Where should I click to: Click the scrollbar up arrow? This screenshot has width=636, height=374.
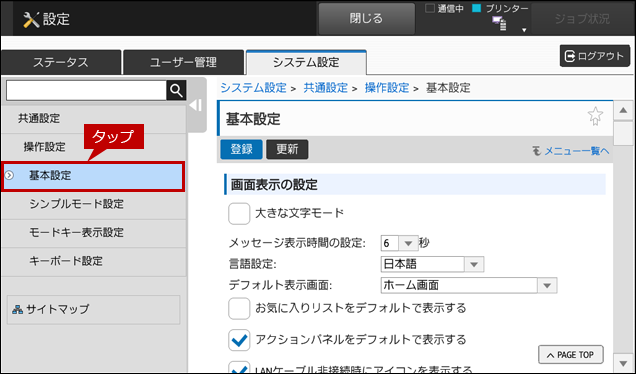[623, 111]
